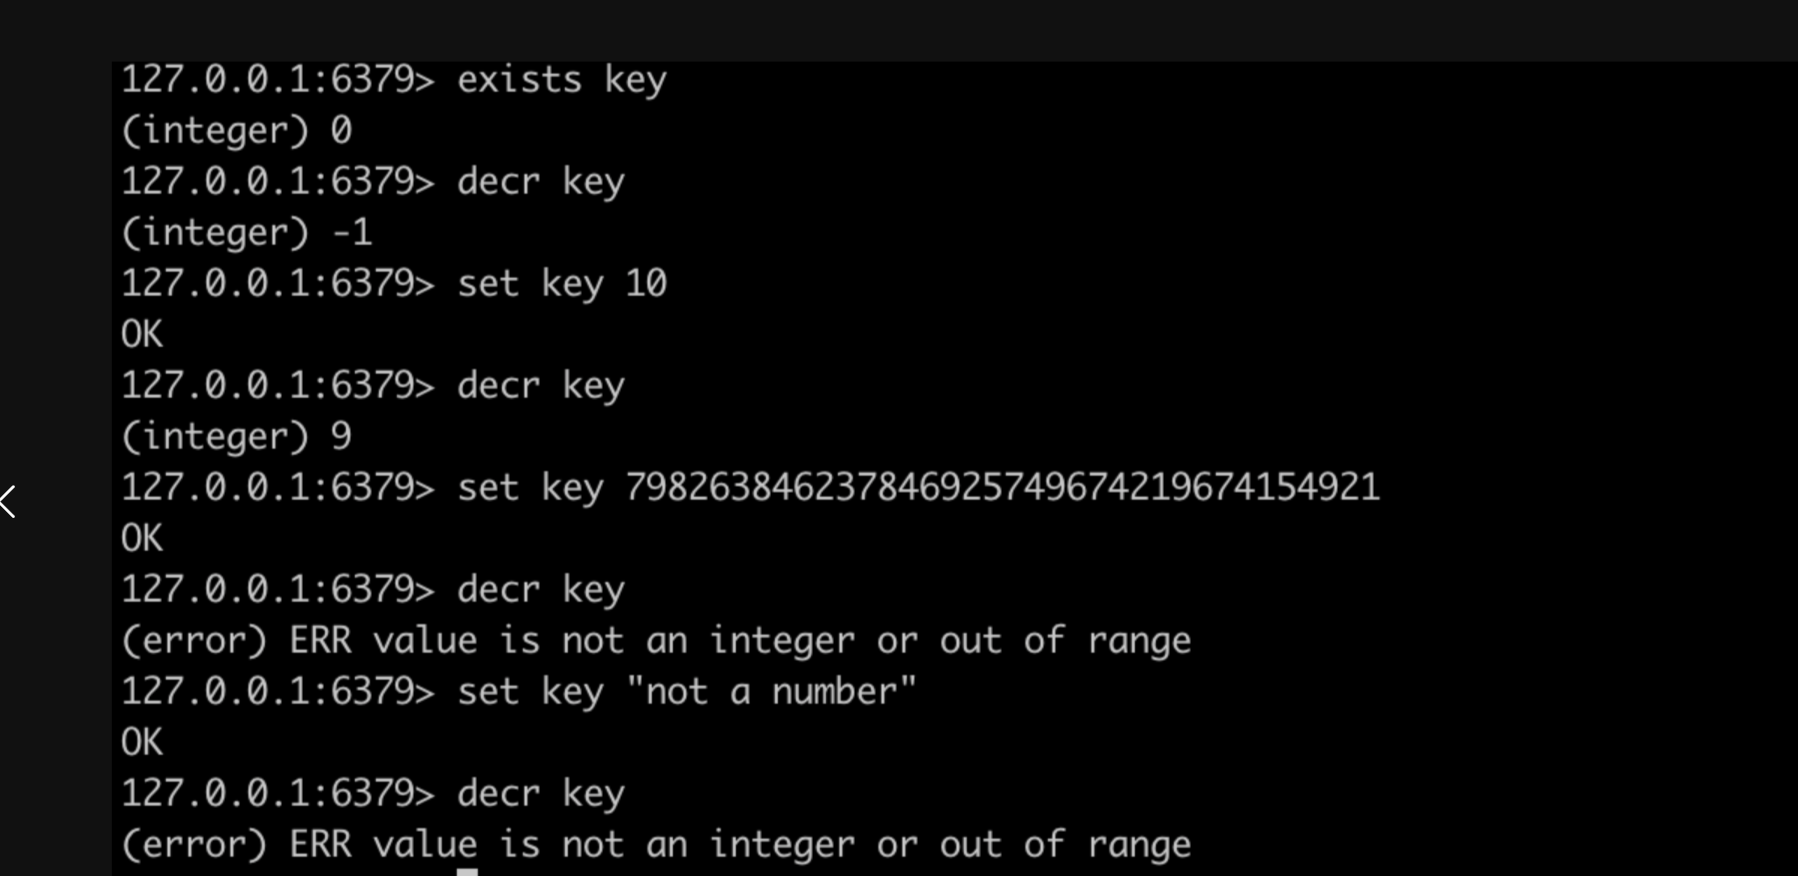Click the first 'ERR value is not an integer' line
Screen dimensions: 1798x876
coord(656,641)
